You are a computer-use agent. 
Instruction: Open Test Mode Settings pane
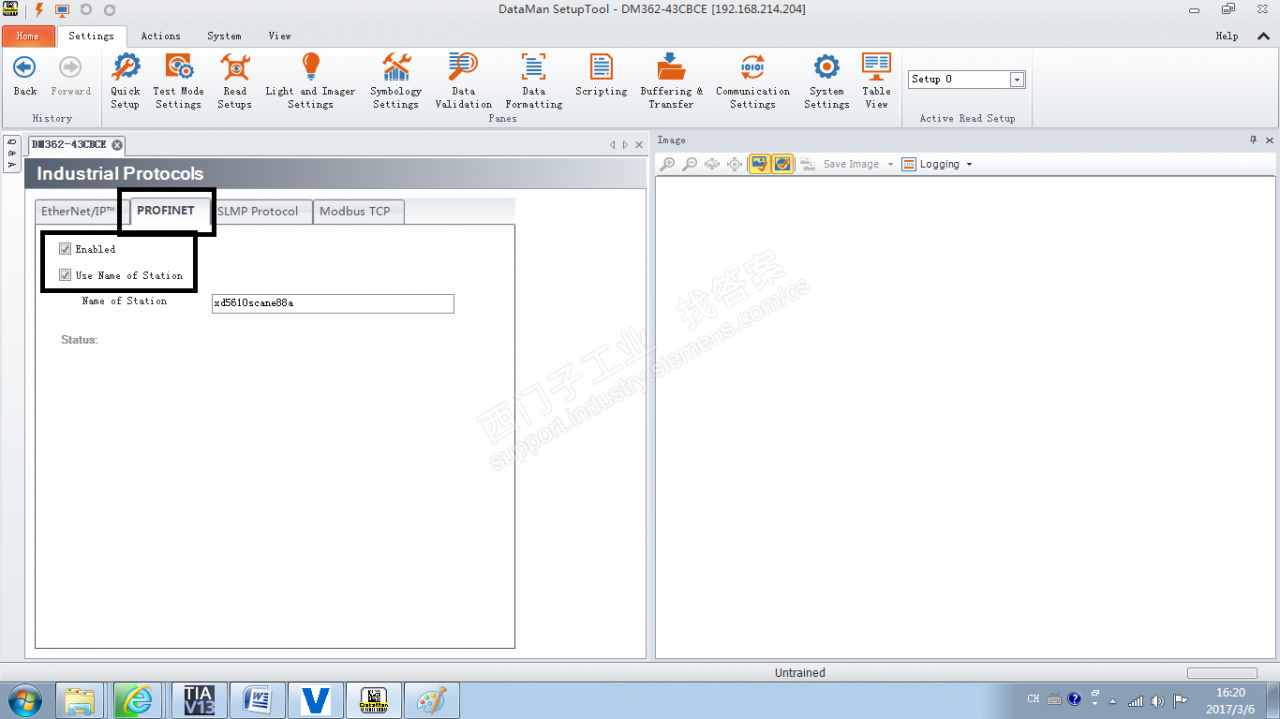(178, 81)
